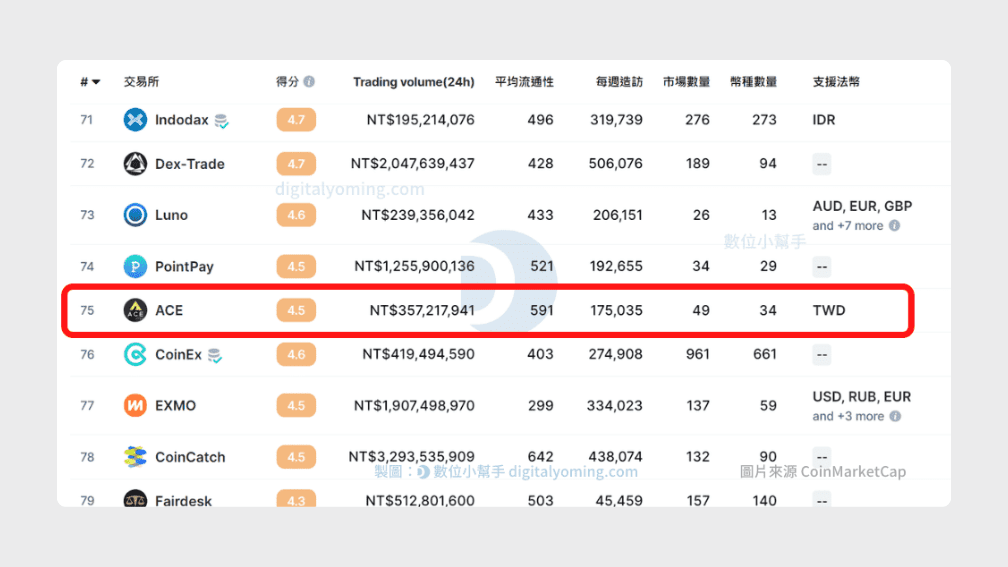1008x567 pixels.
Task: Click the 4.5 score badge for ACE
Action: (x=296, y=310)
